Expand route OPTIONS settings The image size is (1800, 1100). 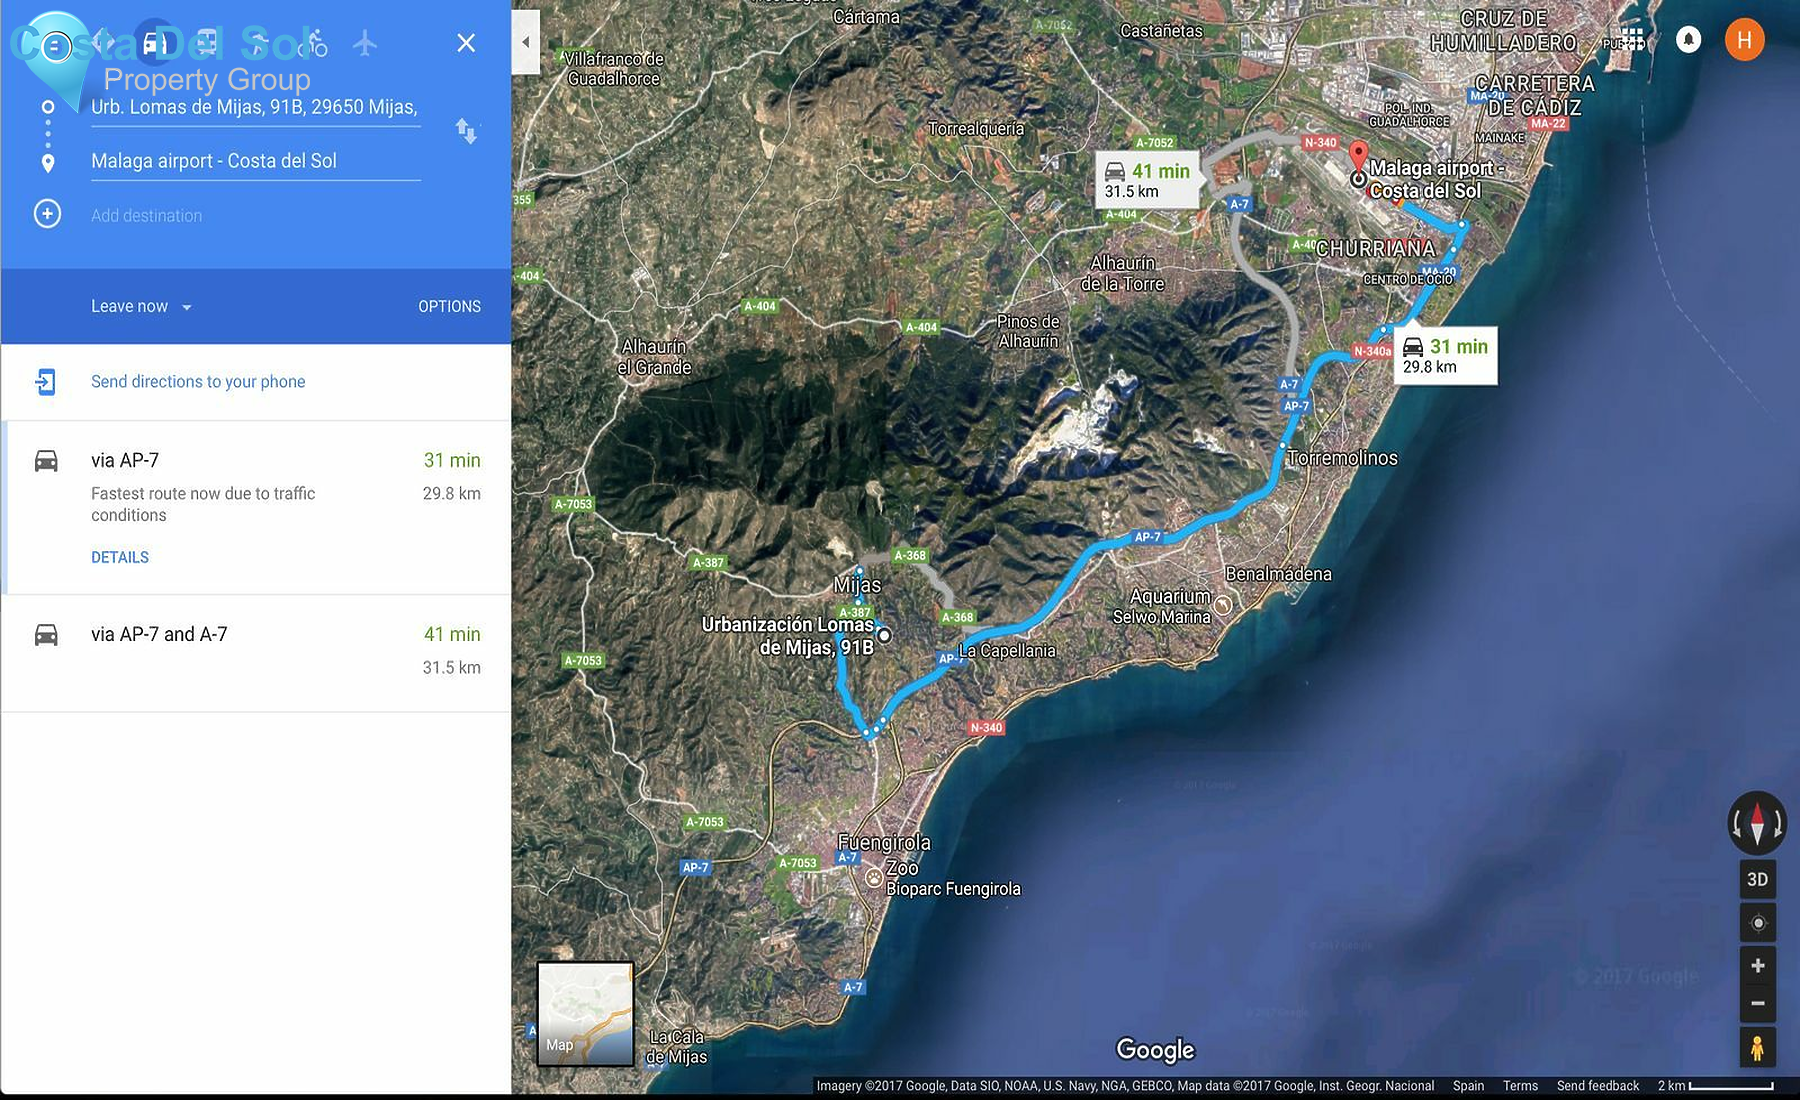click(449, 306)
